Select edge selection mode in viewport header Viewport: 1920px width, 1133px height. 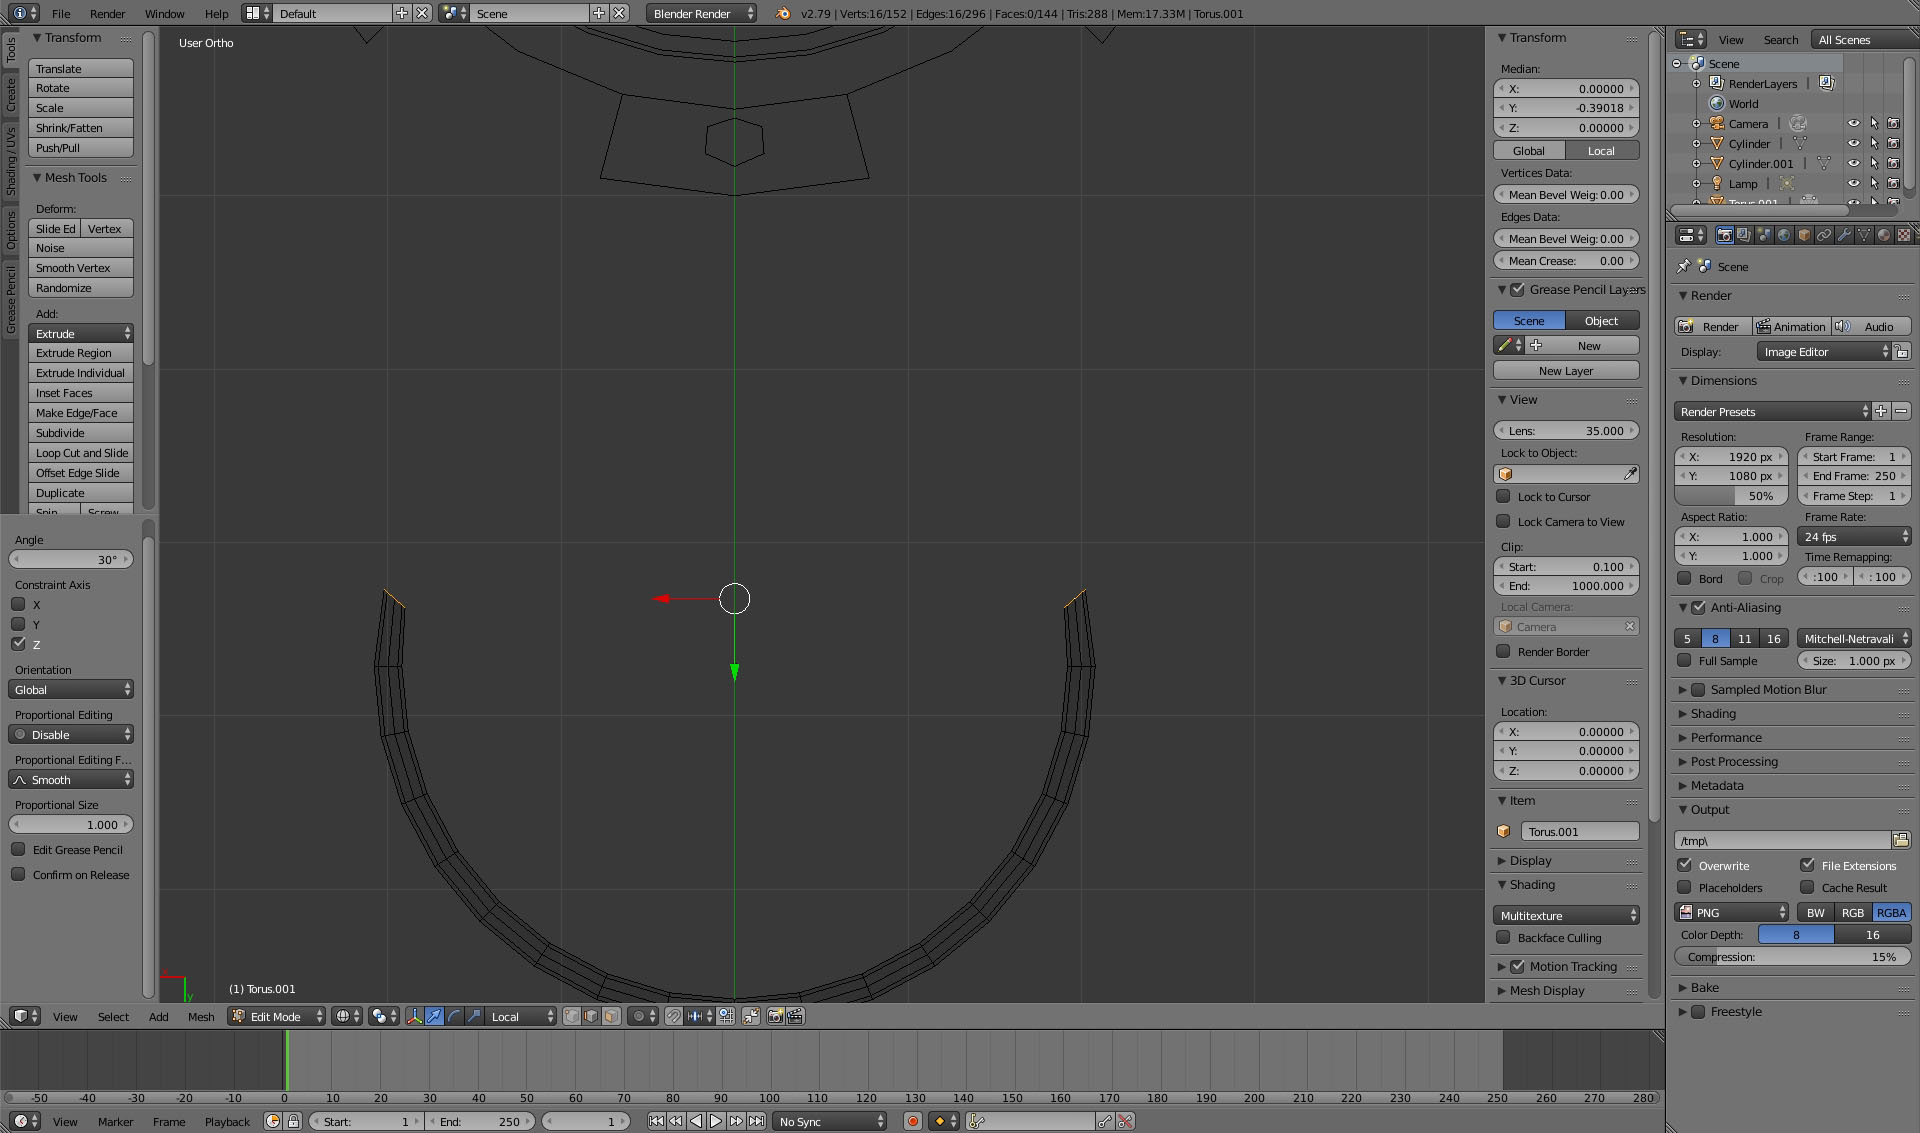591,1016
